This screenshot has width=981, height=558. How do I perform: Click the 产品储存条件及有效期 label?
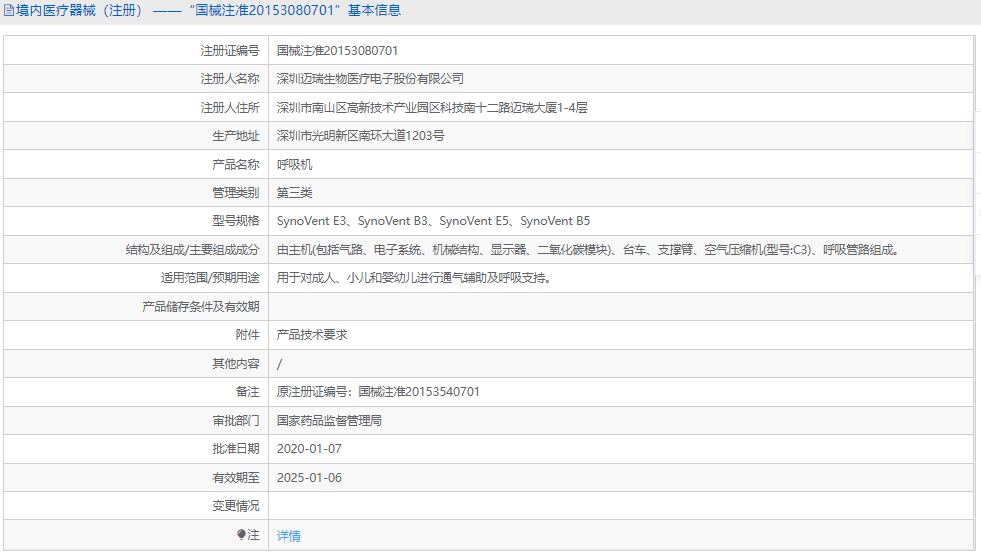(x=201, y=307)
